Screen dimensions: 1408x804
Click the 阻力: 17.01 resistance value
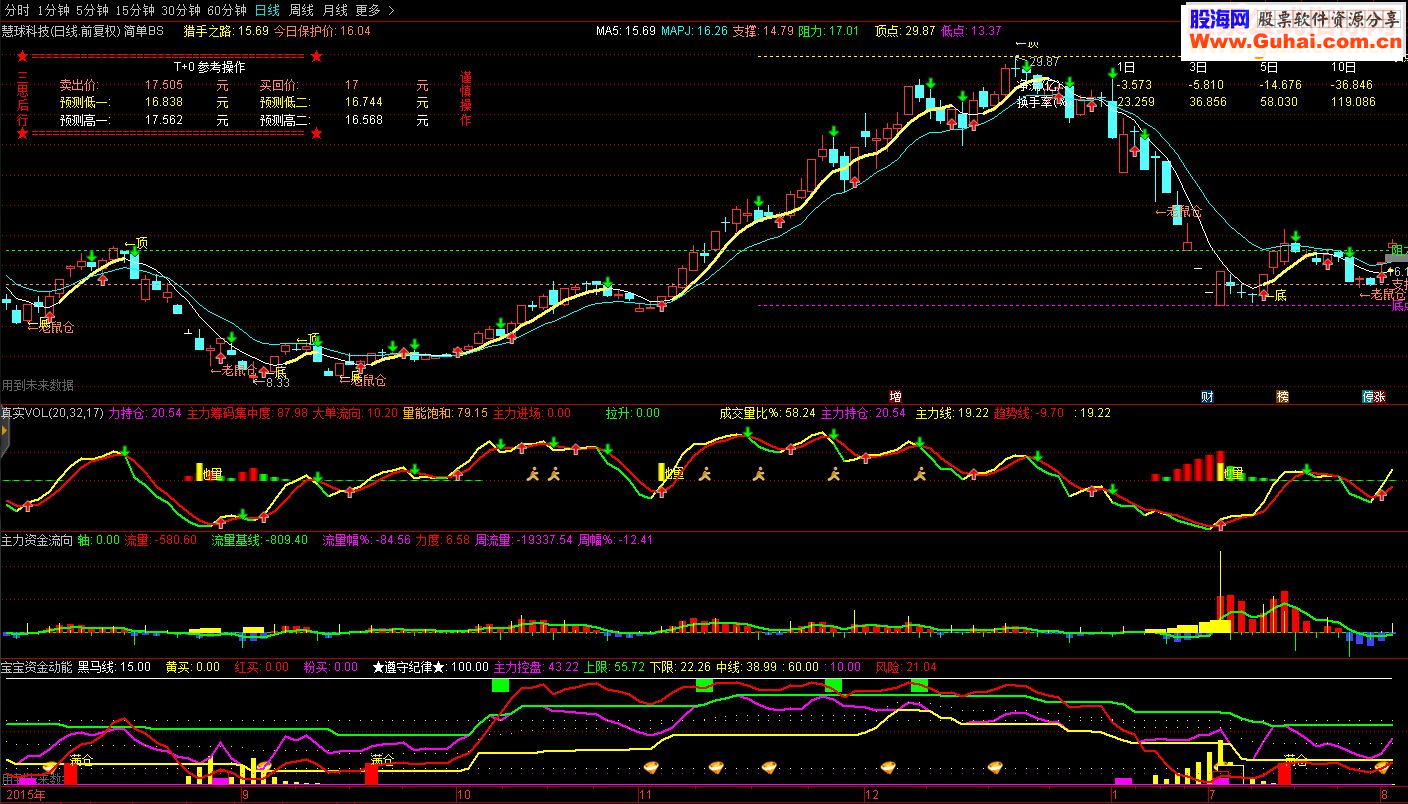[829, 31]
